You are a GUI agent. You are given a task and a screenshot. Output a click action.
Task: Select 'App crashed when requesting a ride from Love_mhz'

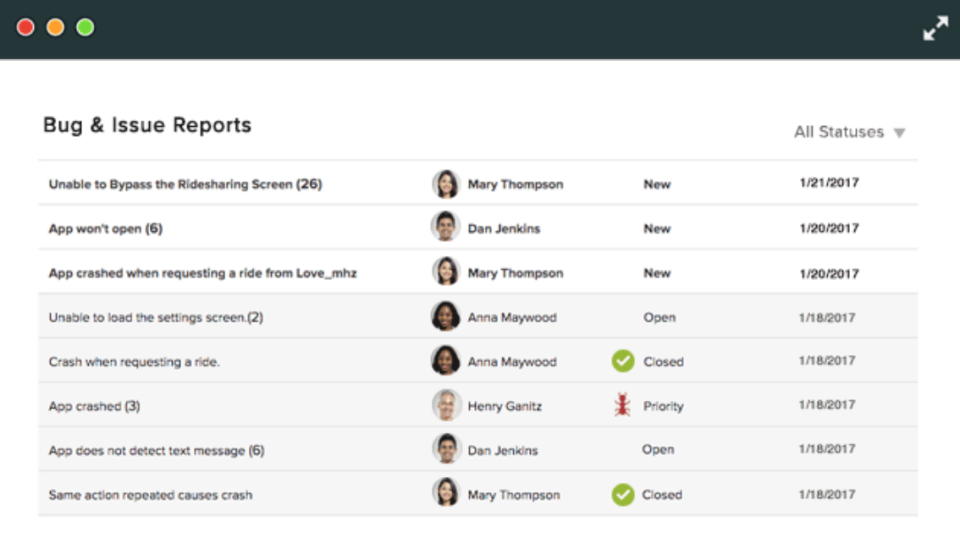[202, 273]
